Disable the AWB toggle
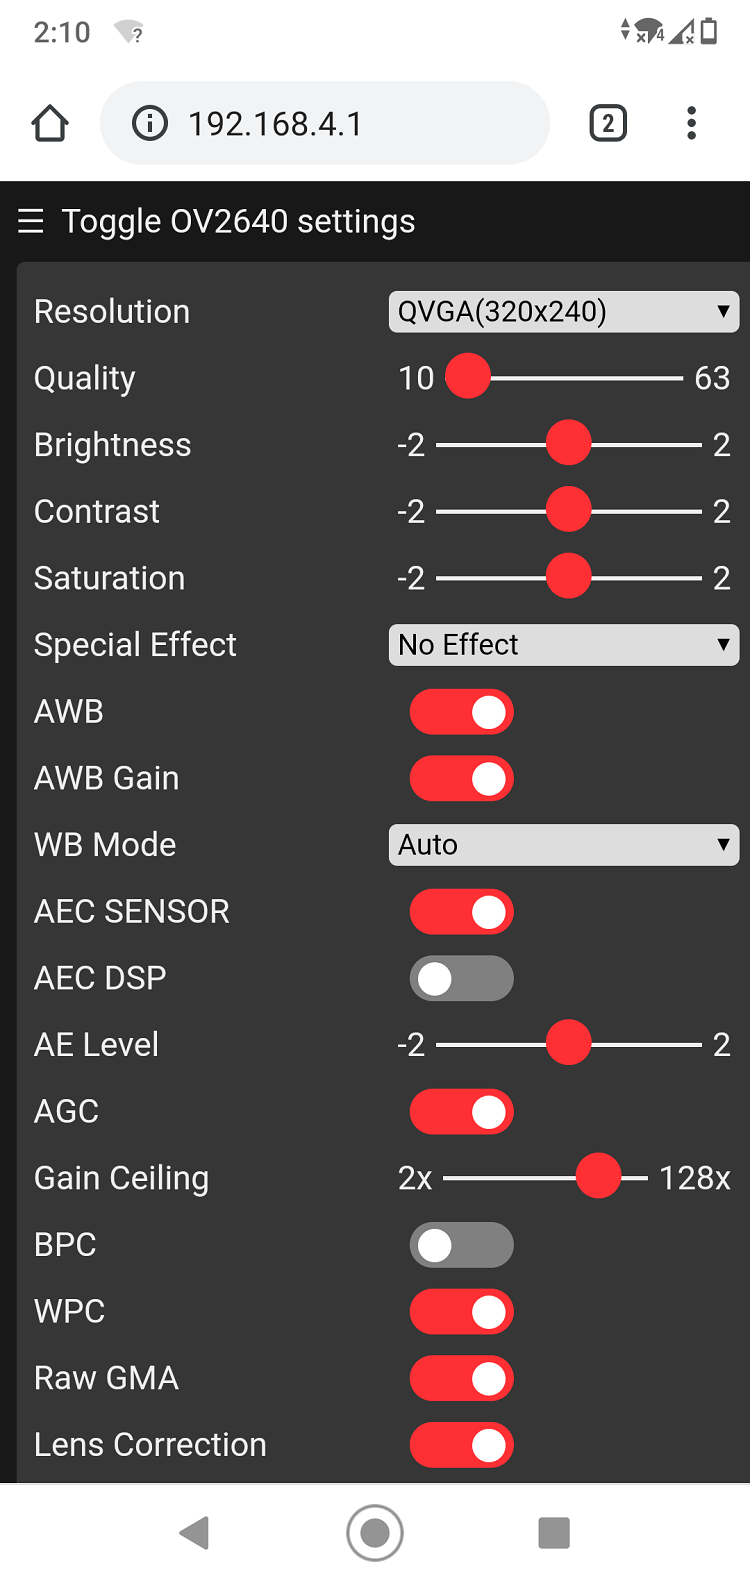Viewport: 750px width, 1583px height. tap(462, 712)
